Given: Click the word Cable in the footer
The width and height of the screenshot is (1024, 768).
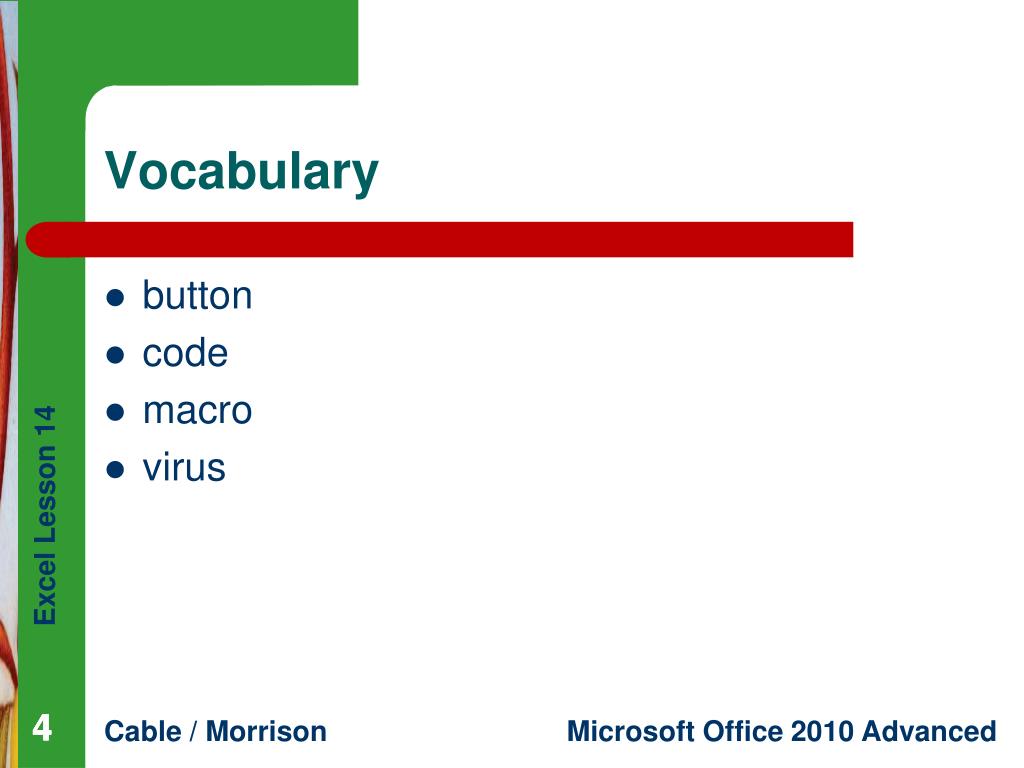Looking at the screenshot, I should pos(142,731).
